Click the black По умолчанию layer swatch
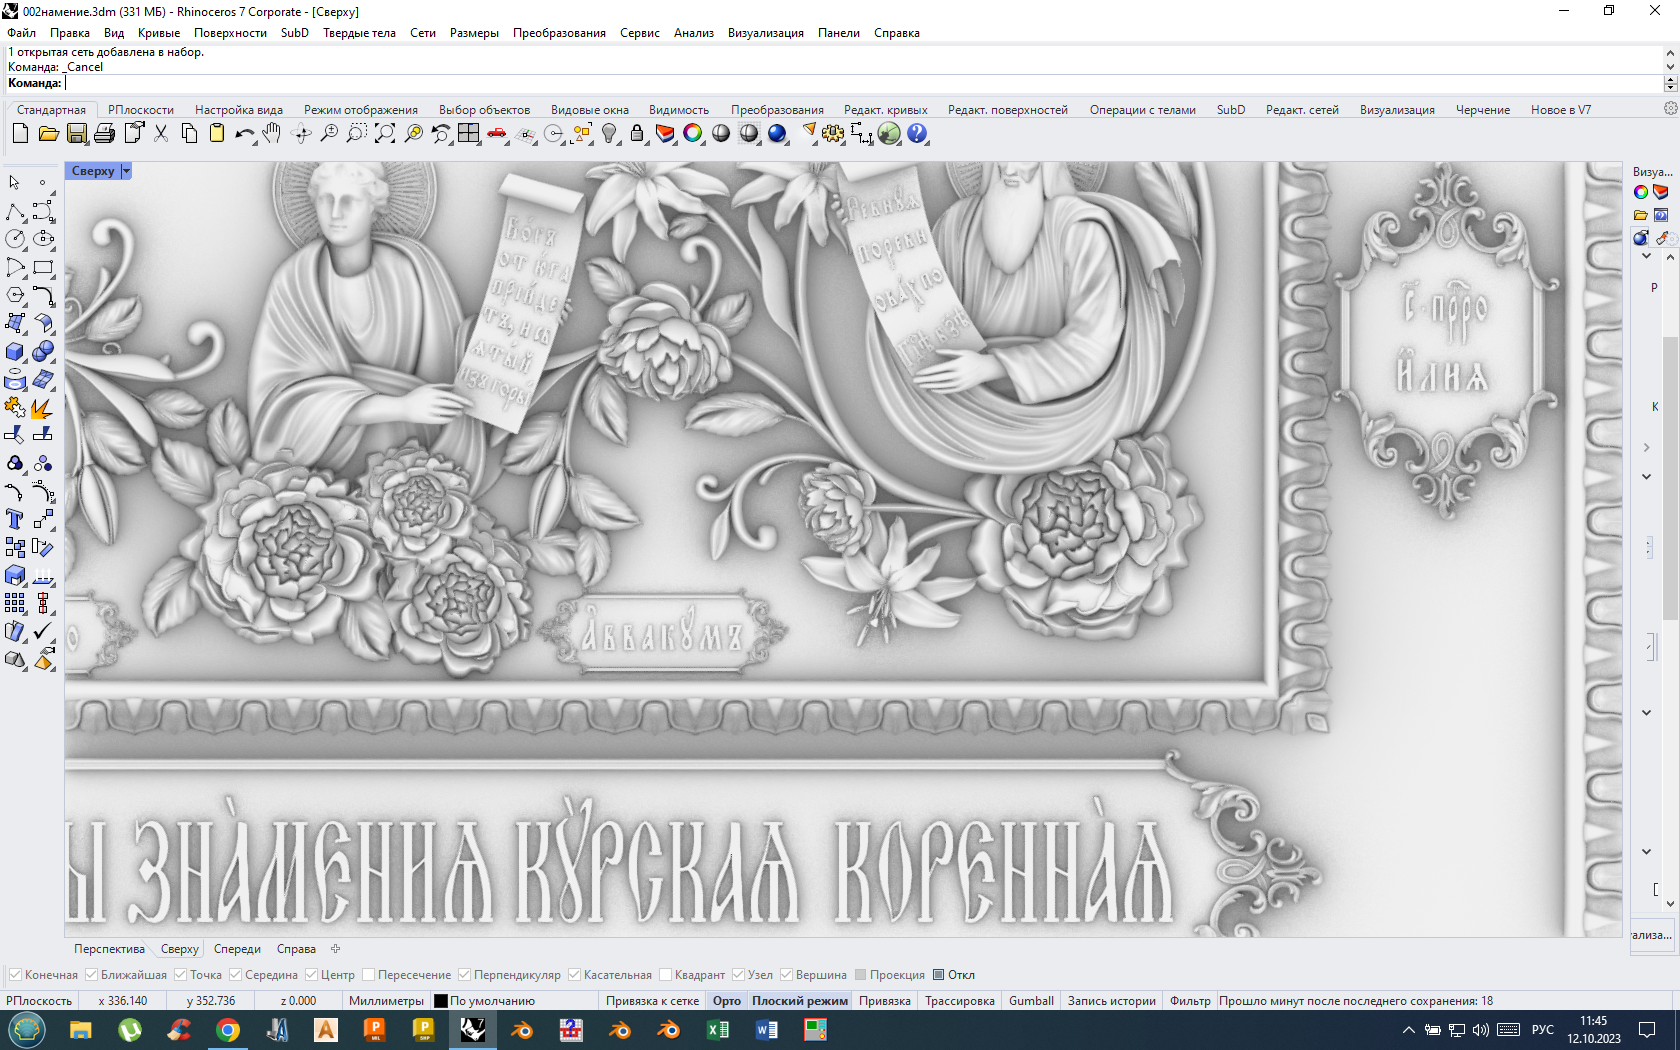 441,1001
